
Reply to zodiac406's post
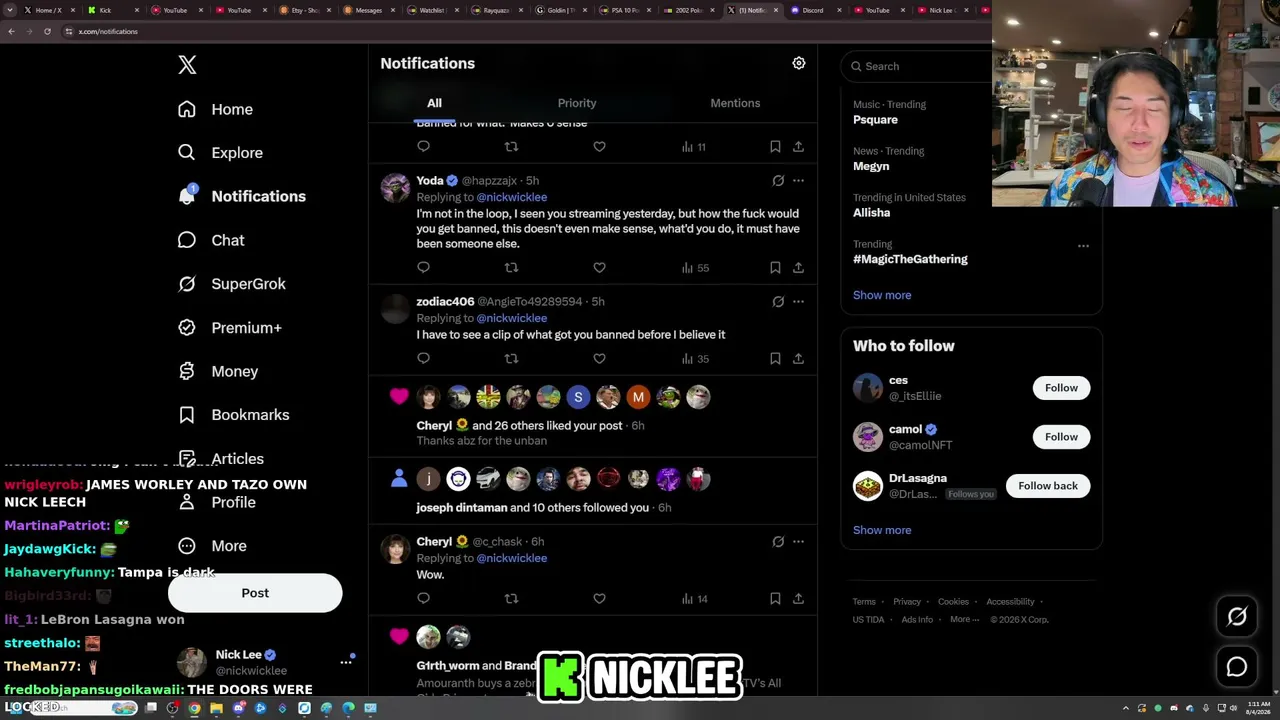tap(424, 359)
